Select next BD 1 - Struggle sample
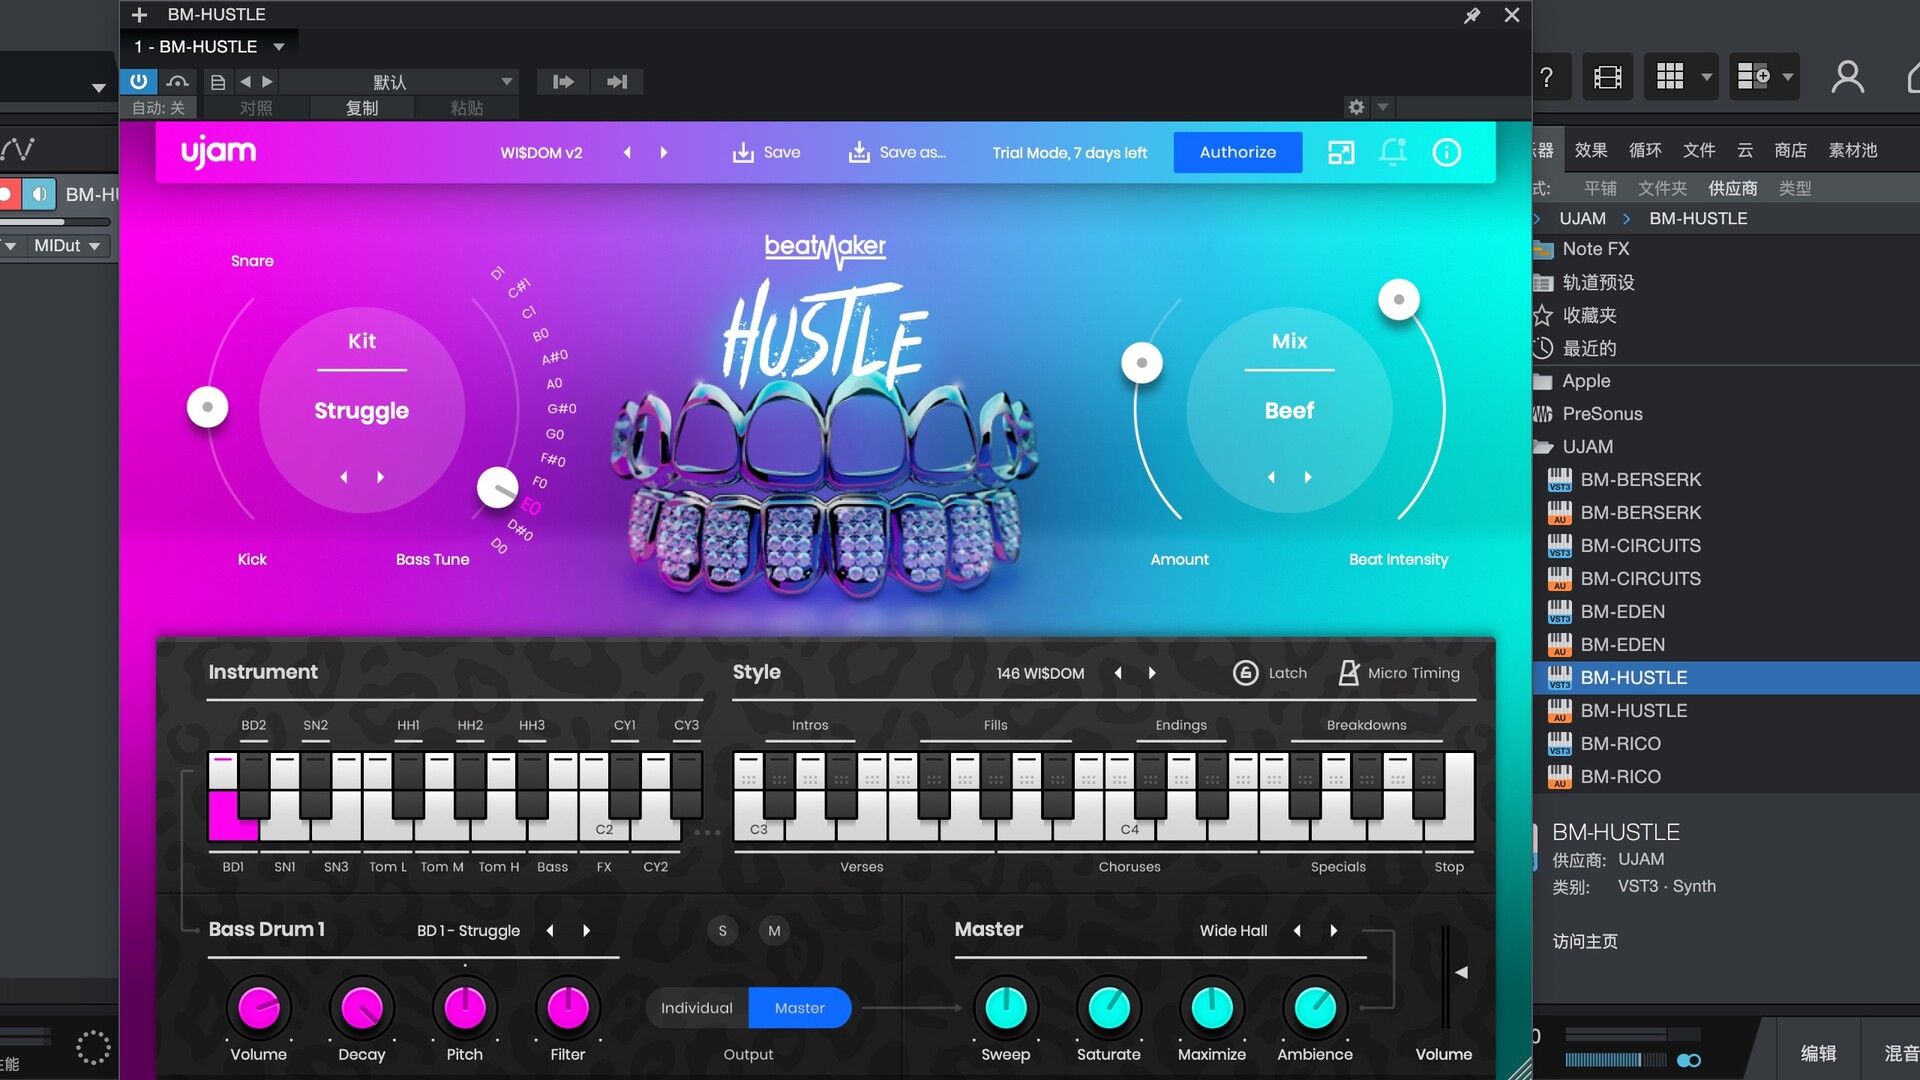 click(586, 931)
